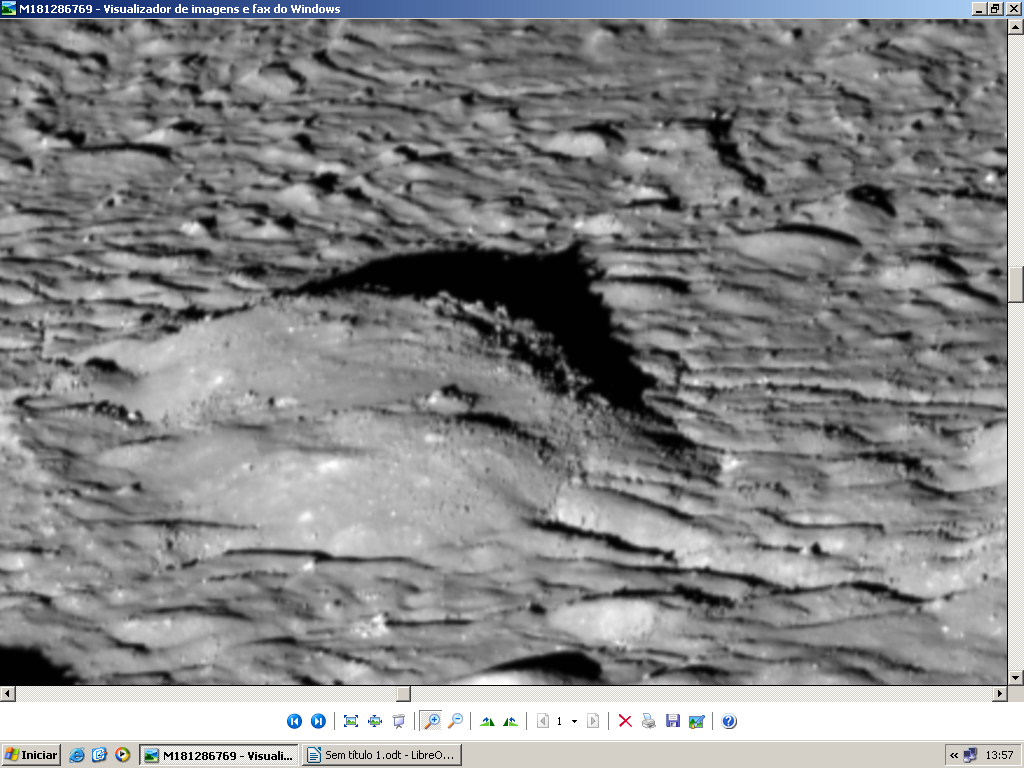Print the image
Image resolution: width=1024 pixels, height=768 pixels.
[x=649, y=721]
